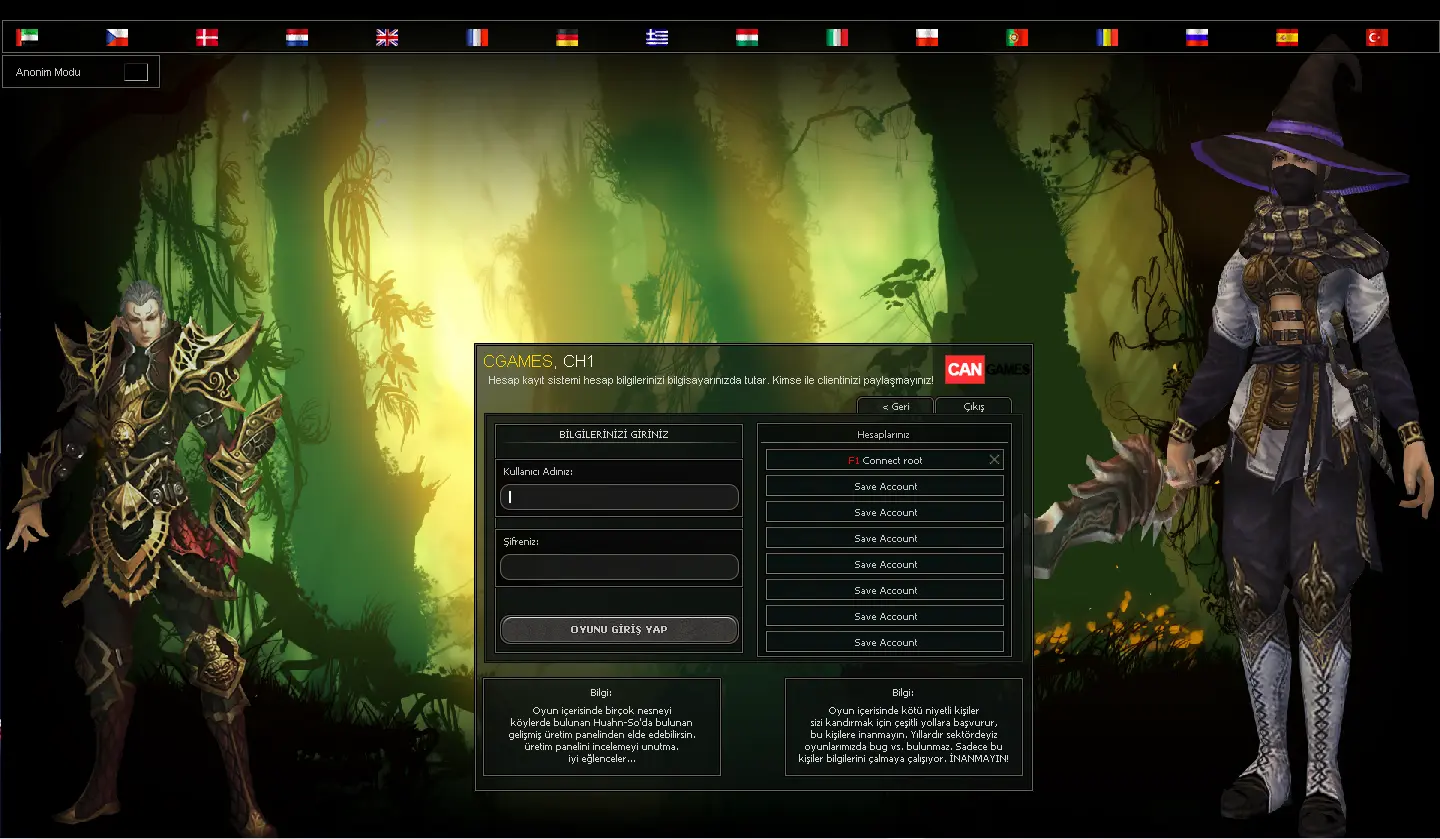
Task: Focus the Kullanıcı Adınız username field
Action: coord(619,497)
